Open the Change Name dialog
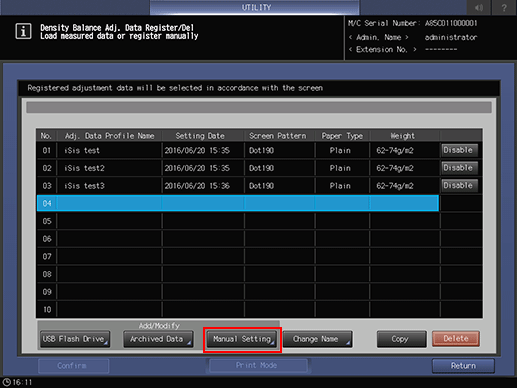 coord(317,339)
